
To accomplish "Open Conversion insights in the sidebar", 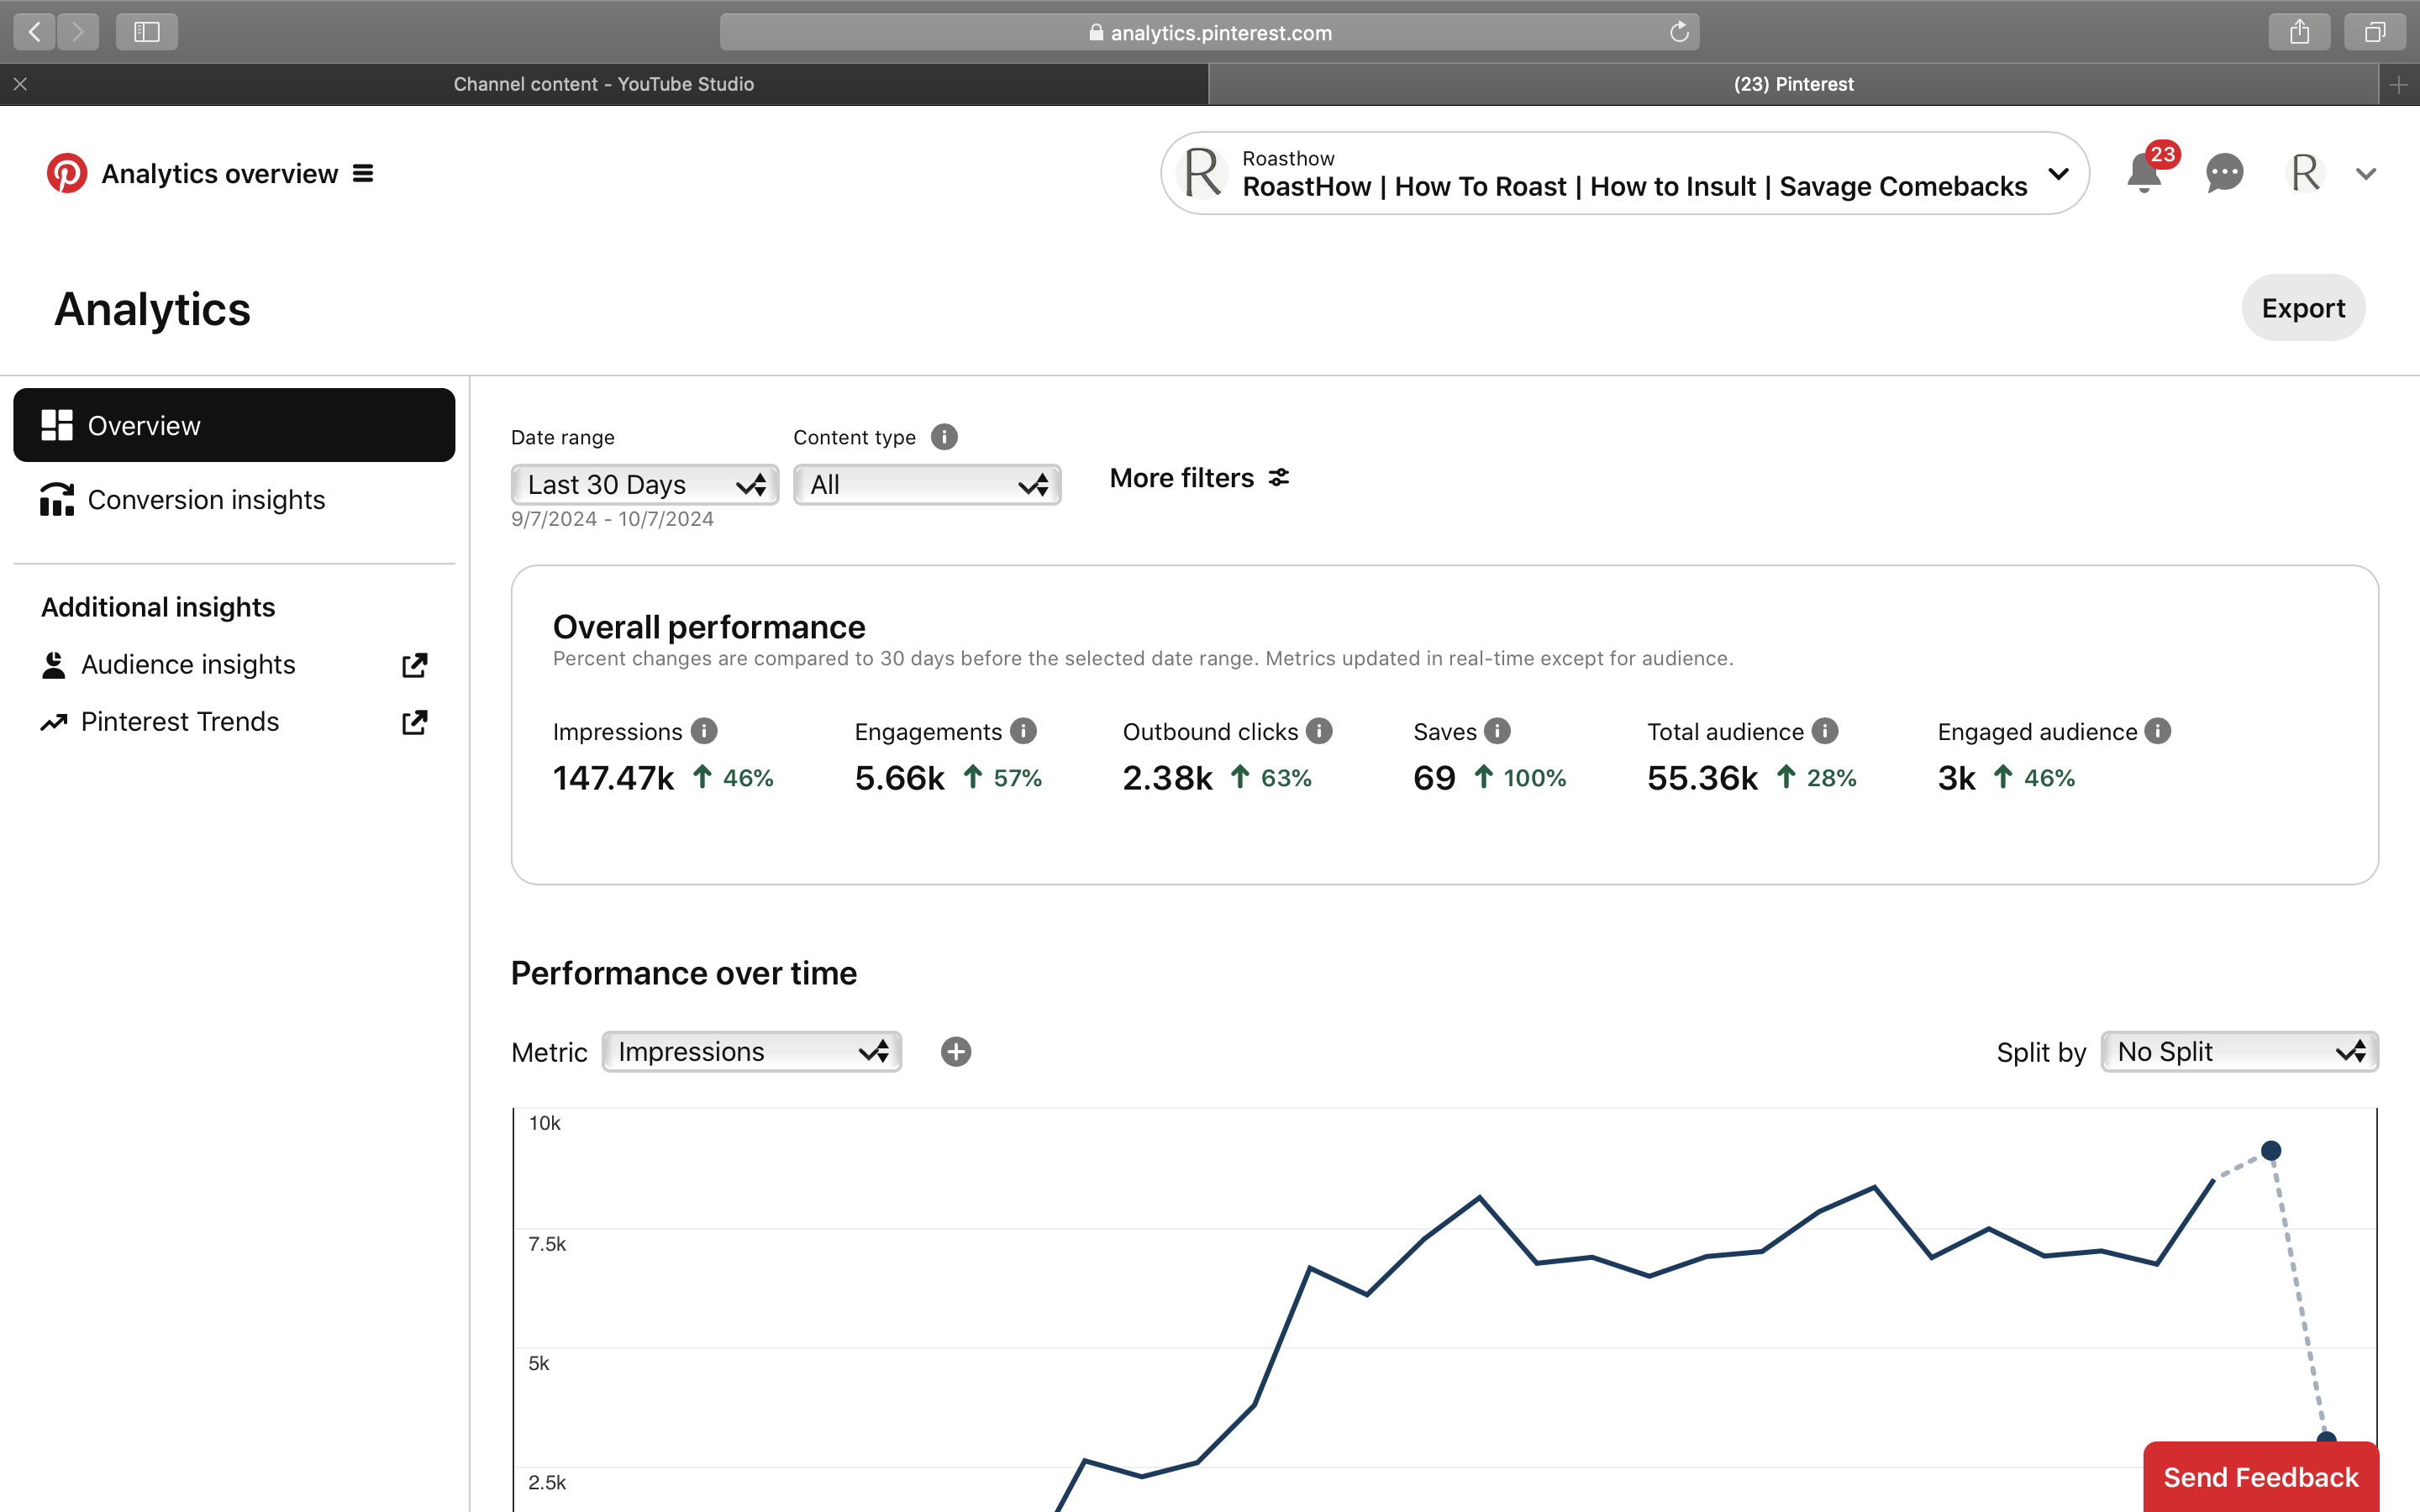I will [234, 499].
